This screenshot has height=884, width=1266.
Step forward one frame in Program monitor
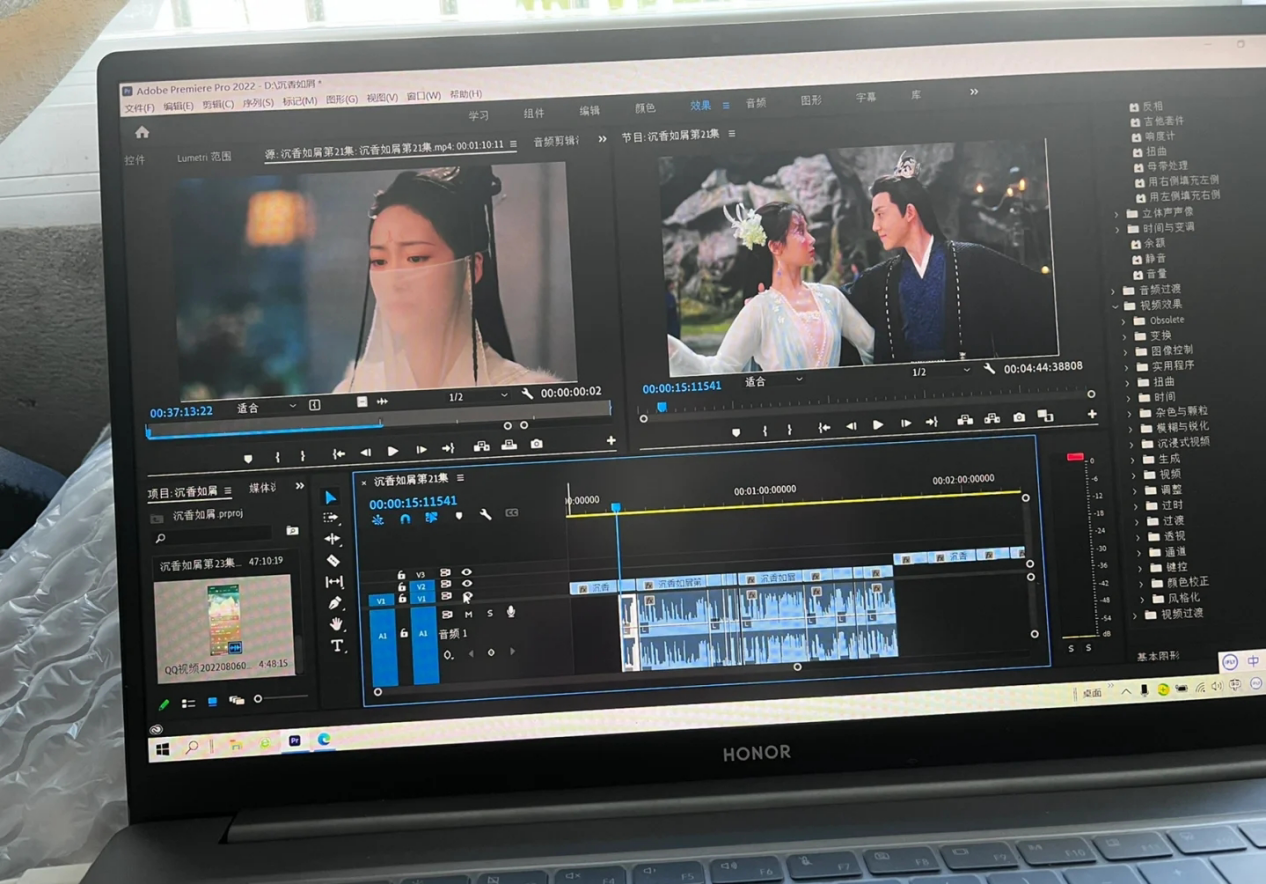coord(904,423)
